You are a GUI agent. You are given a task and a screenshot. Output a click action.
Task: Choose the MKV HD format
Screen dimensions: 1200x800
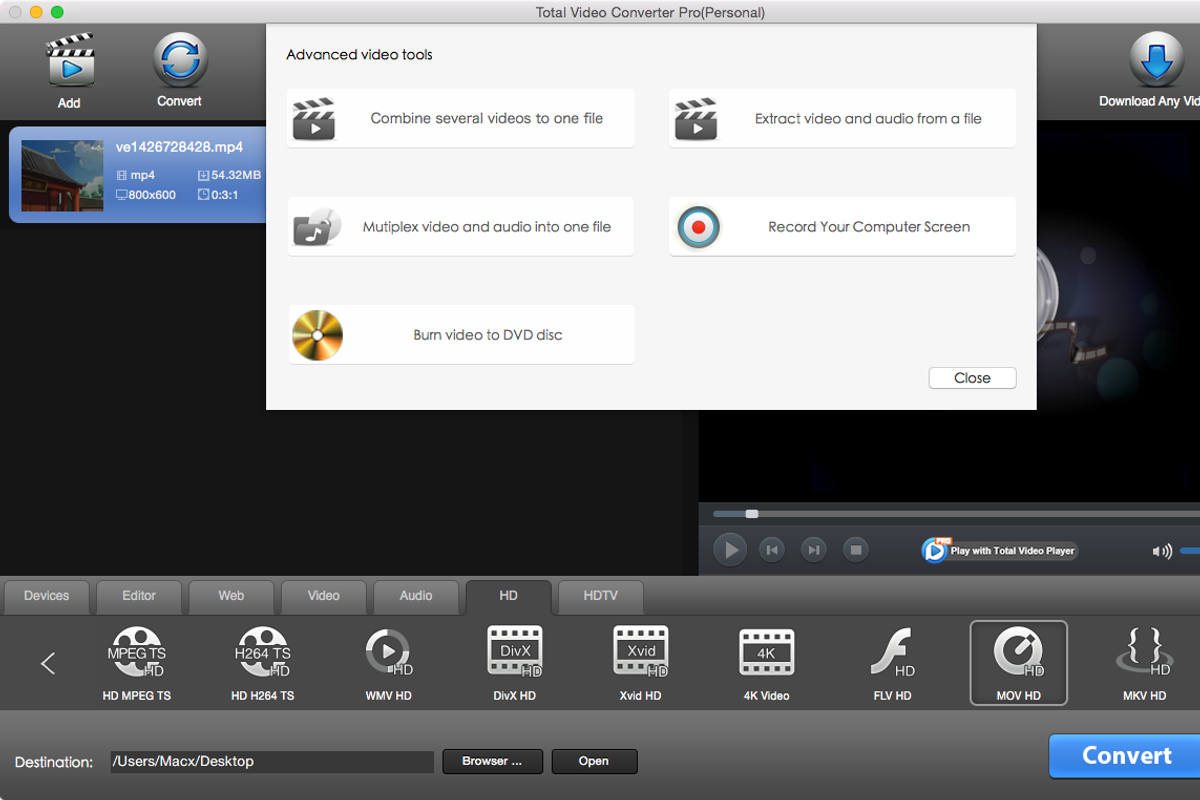[x=1144, y=663]
